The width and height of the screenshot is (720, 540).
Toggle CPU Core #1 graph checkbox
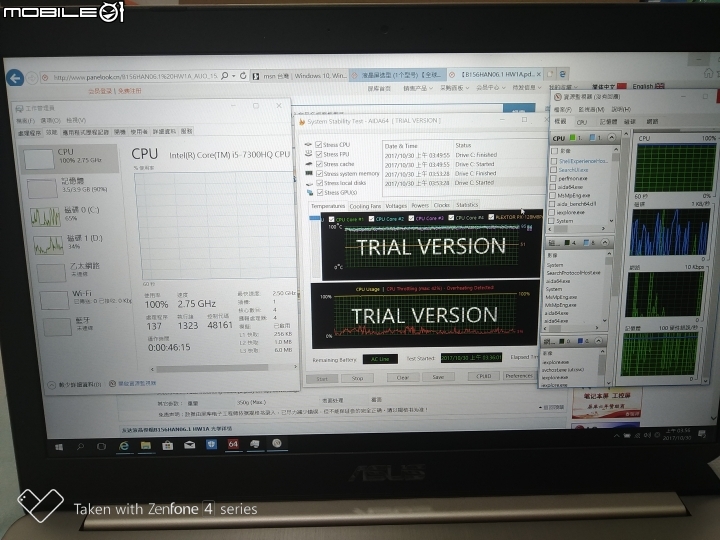tap(331, 219)
